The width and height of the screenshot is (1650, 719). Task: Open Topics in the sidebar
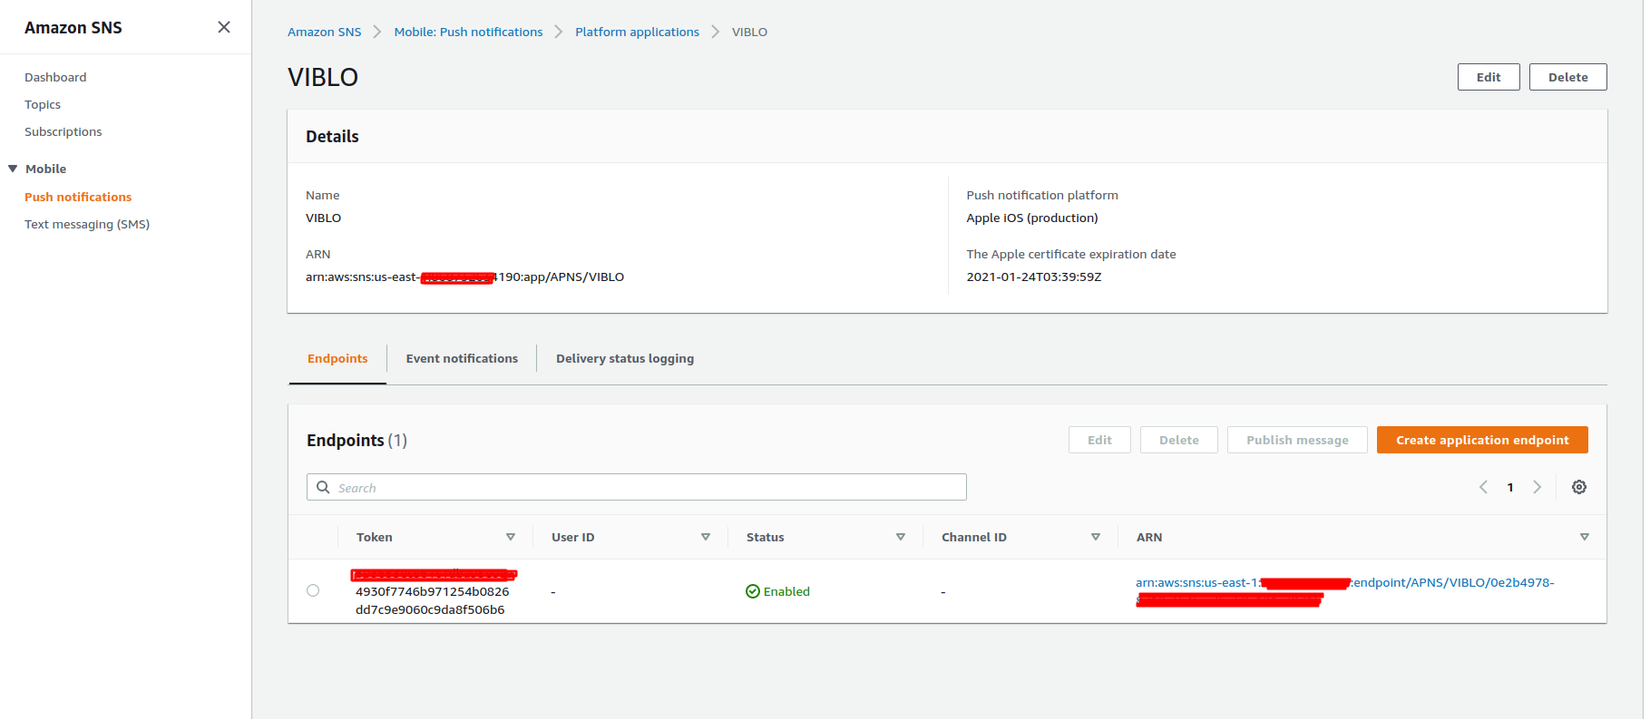(43, 104)
